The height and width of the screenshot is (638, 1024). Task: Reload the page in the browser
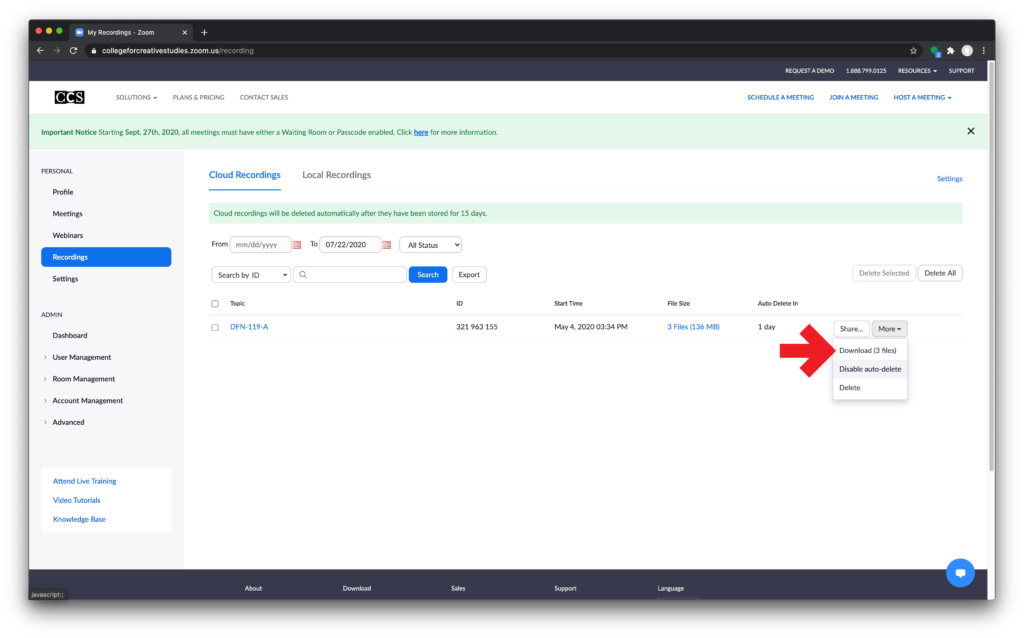pos(73,51)
